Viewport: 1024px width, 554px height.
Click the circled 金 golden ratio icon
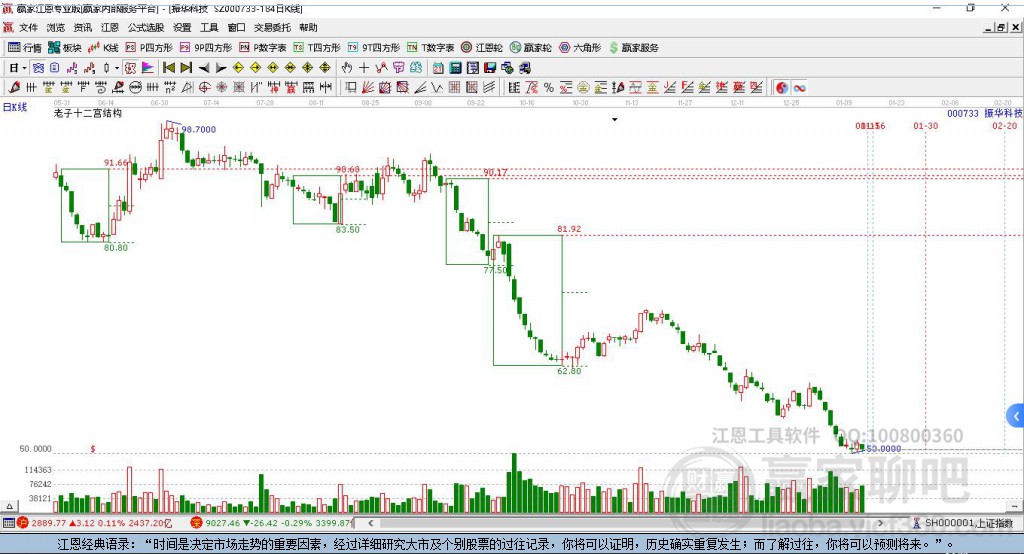coord(583,88)
